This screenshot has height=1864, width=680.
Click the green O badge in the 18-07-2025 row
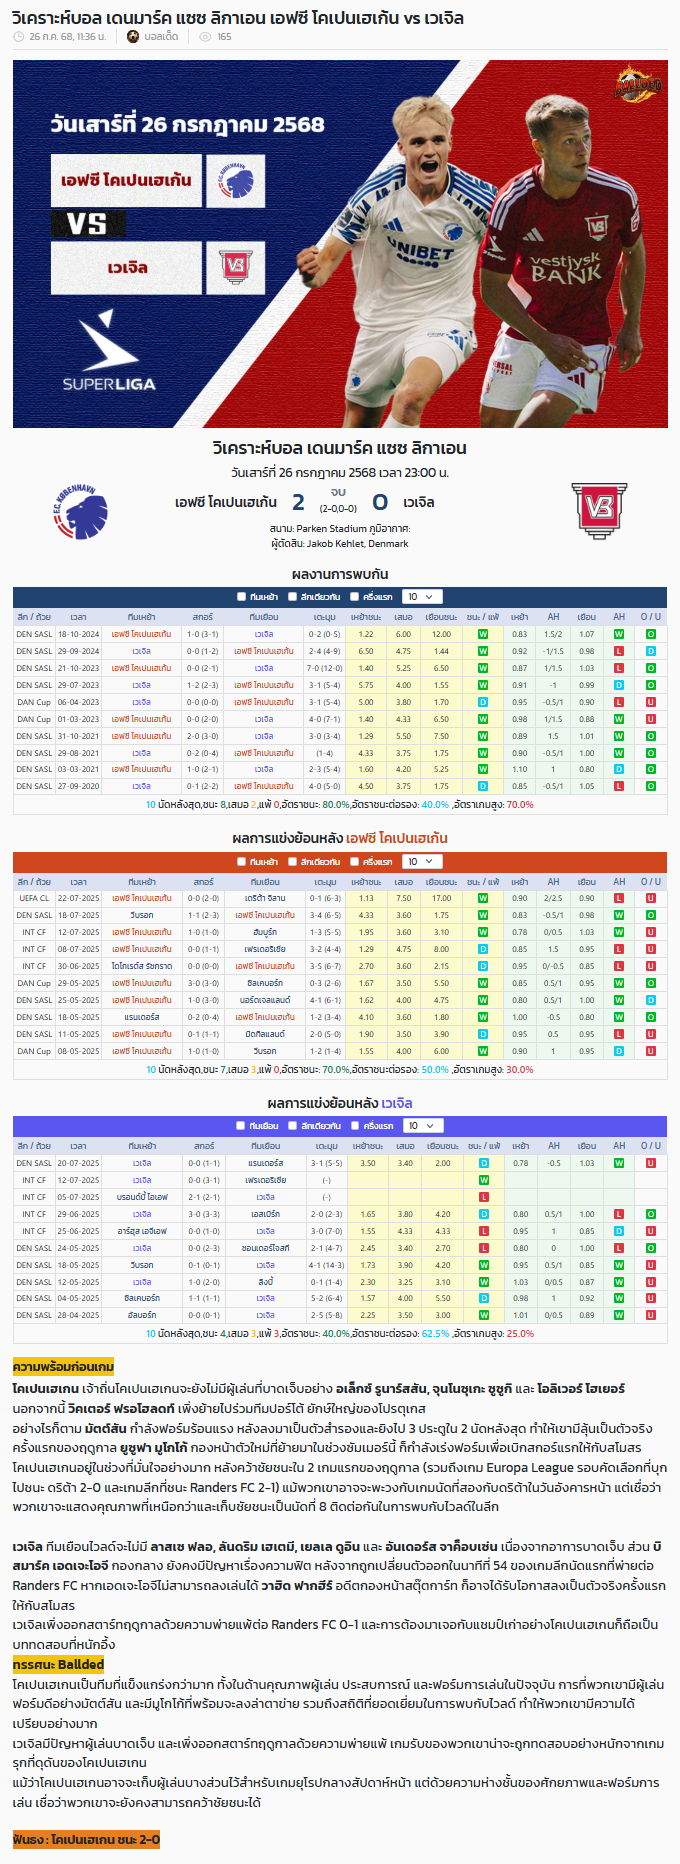click(x=651, y=915)
